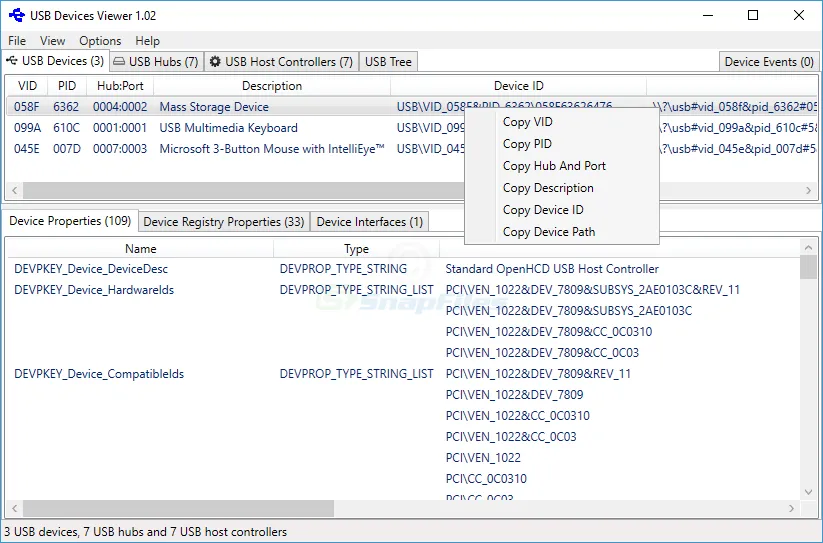Click Hub:Port value 0001:0001
The image size is (823, 543).
tap(120, 127)
